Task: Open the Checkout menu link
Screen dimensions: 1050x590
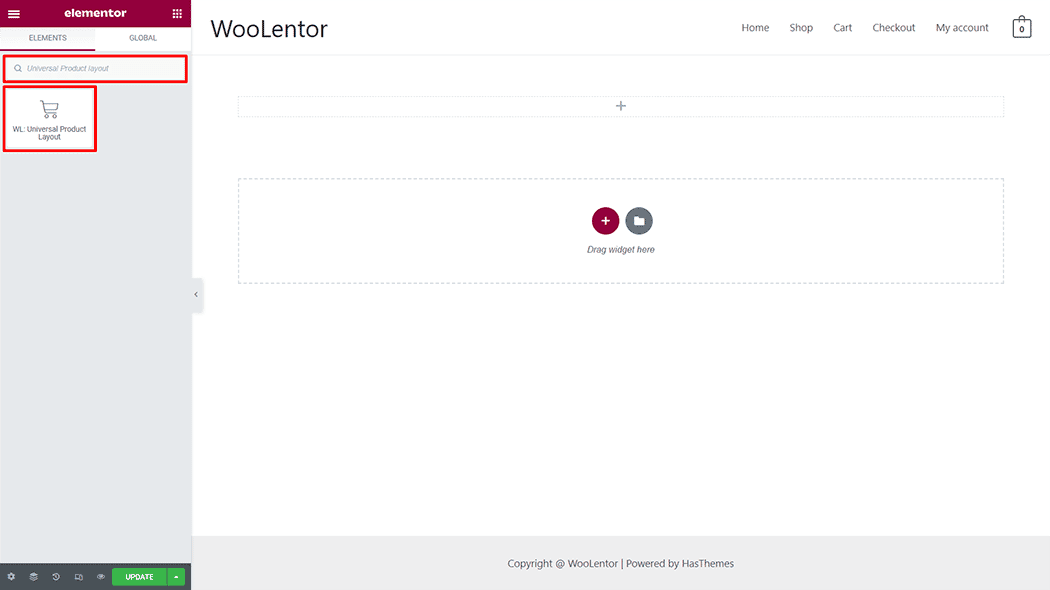Action: tap(893, 27)
